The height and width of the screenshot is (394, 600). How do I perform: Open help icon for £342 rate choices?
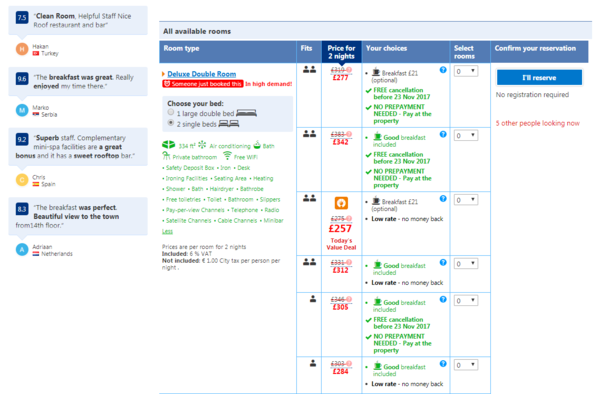443,134
